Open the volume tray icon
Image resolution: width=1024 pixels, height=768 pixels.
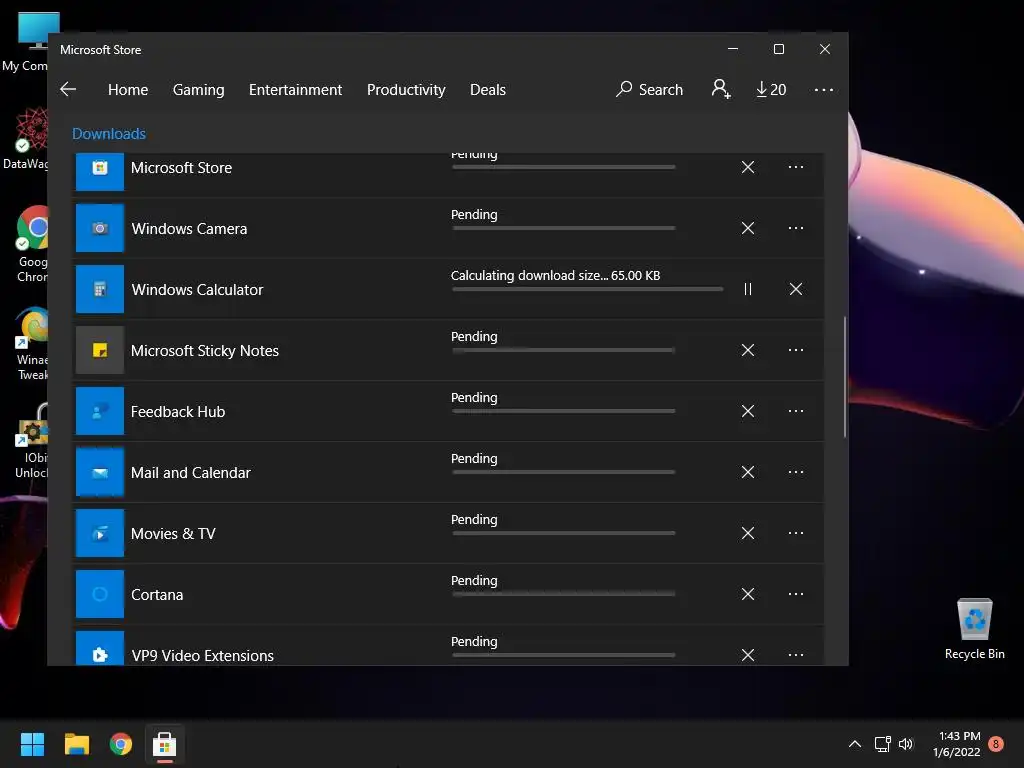tap(906, 744)
